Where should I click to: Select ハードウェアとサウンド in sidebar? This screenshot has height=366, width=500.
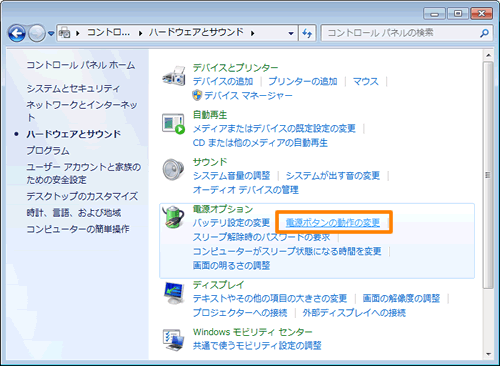[73, 134]
